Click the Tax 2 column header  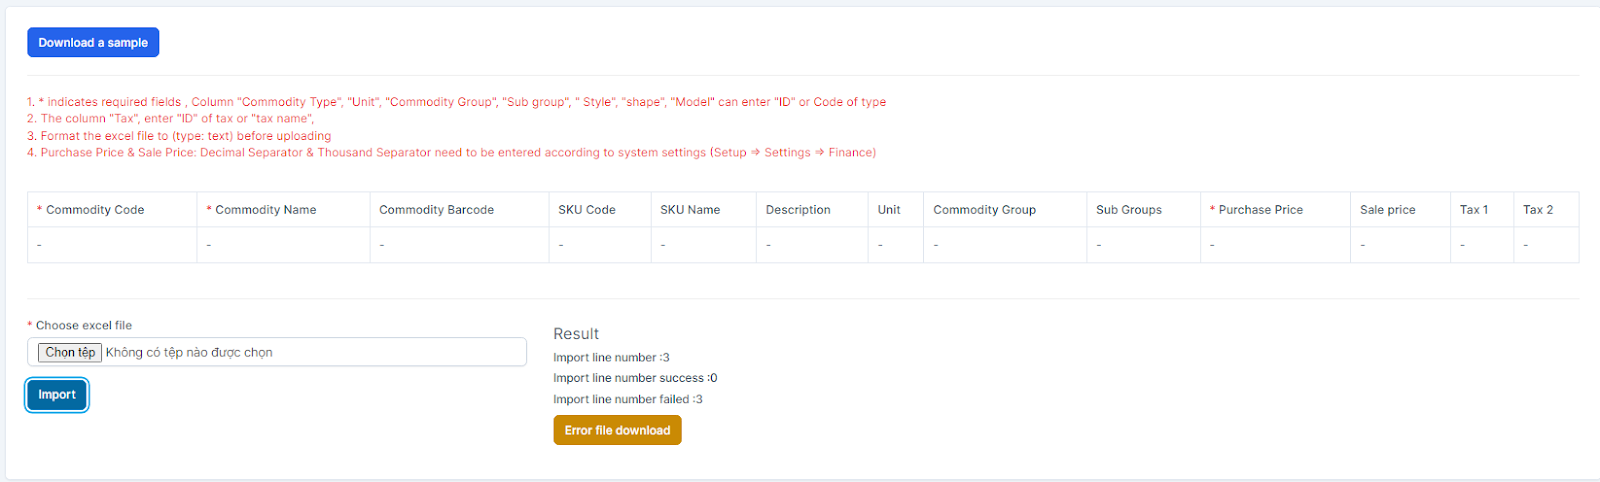click(1538, 210)
